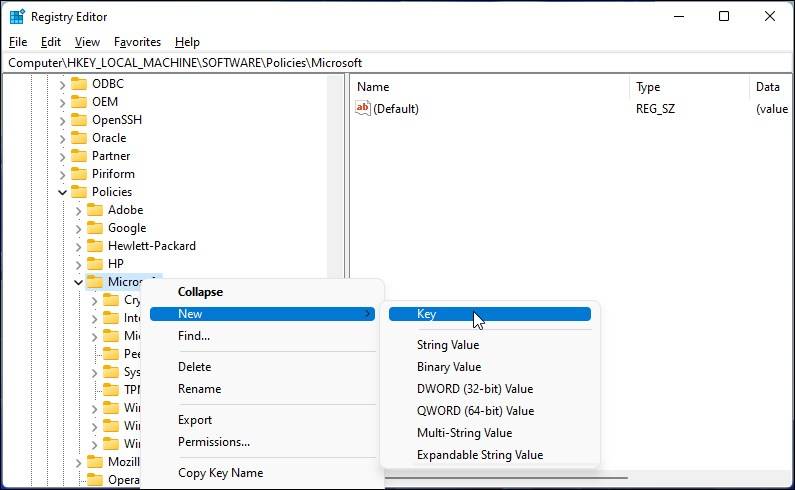
Task: Select the (Default) value name
Action: click(395, 109)
